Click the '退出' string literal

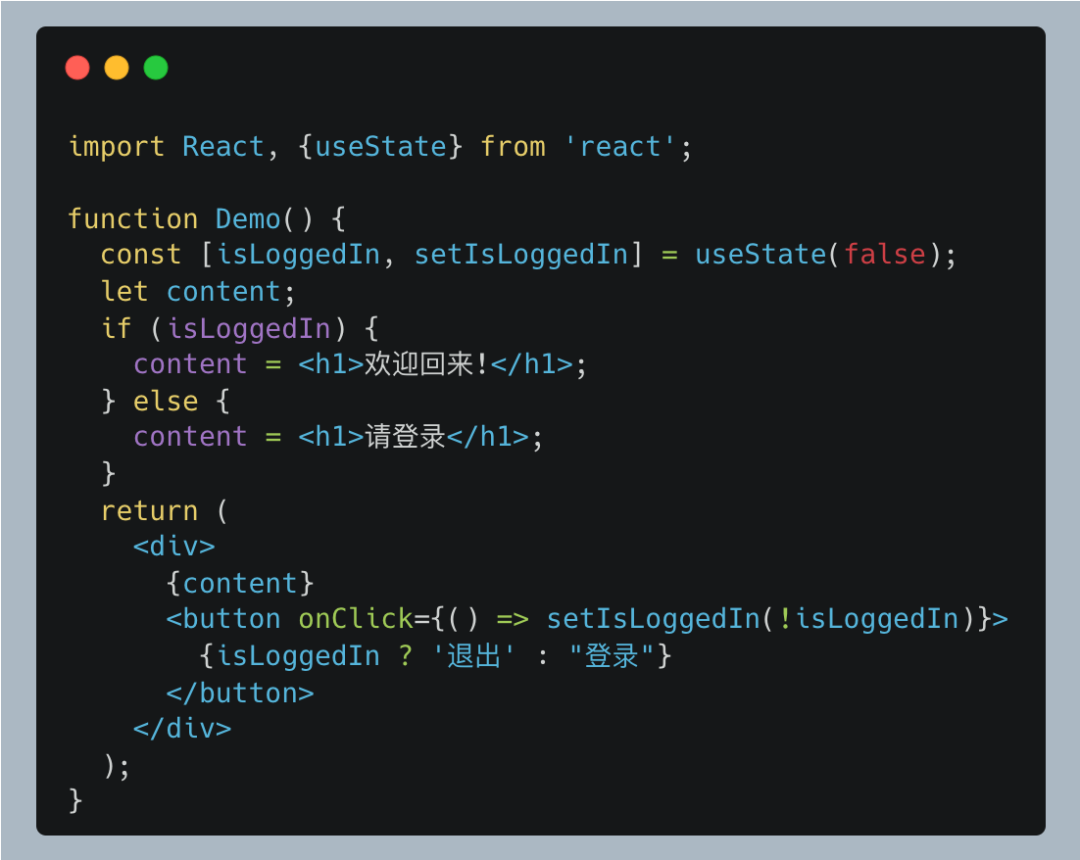point(473,656)
